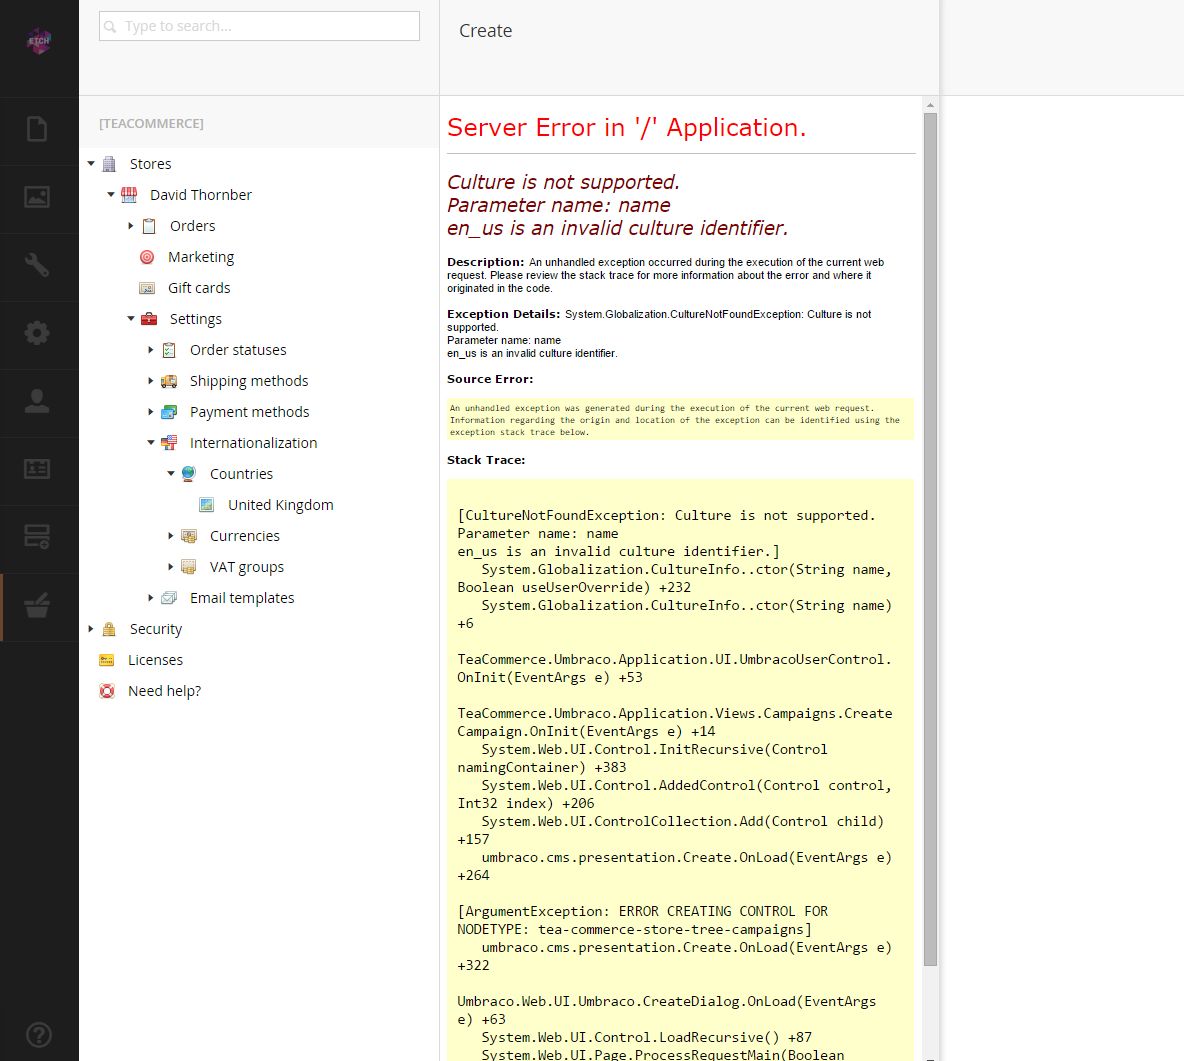The width and height of the screenshot is (1184, 1061).
Task: Click the clipboard icon beside Orders
Action: (150, 226)
